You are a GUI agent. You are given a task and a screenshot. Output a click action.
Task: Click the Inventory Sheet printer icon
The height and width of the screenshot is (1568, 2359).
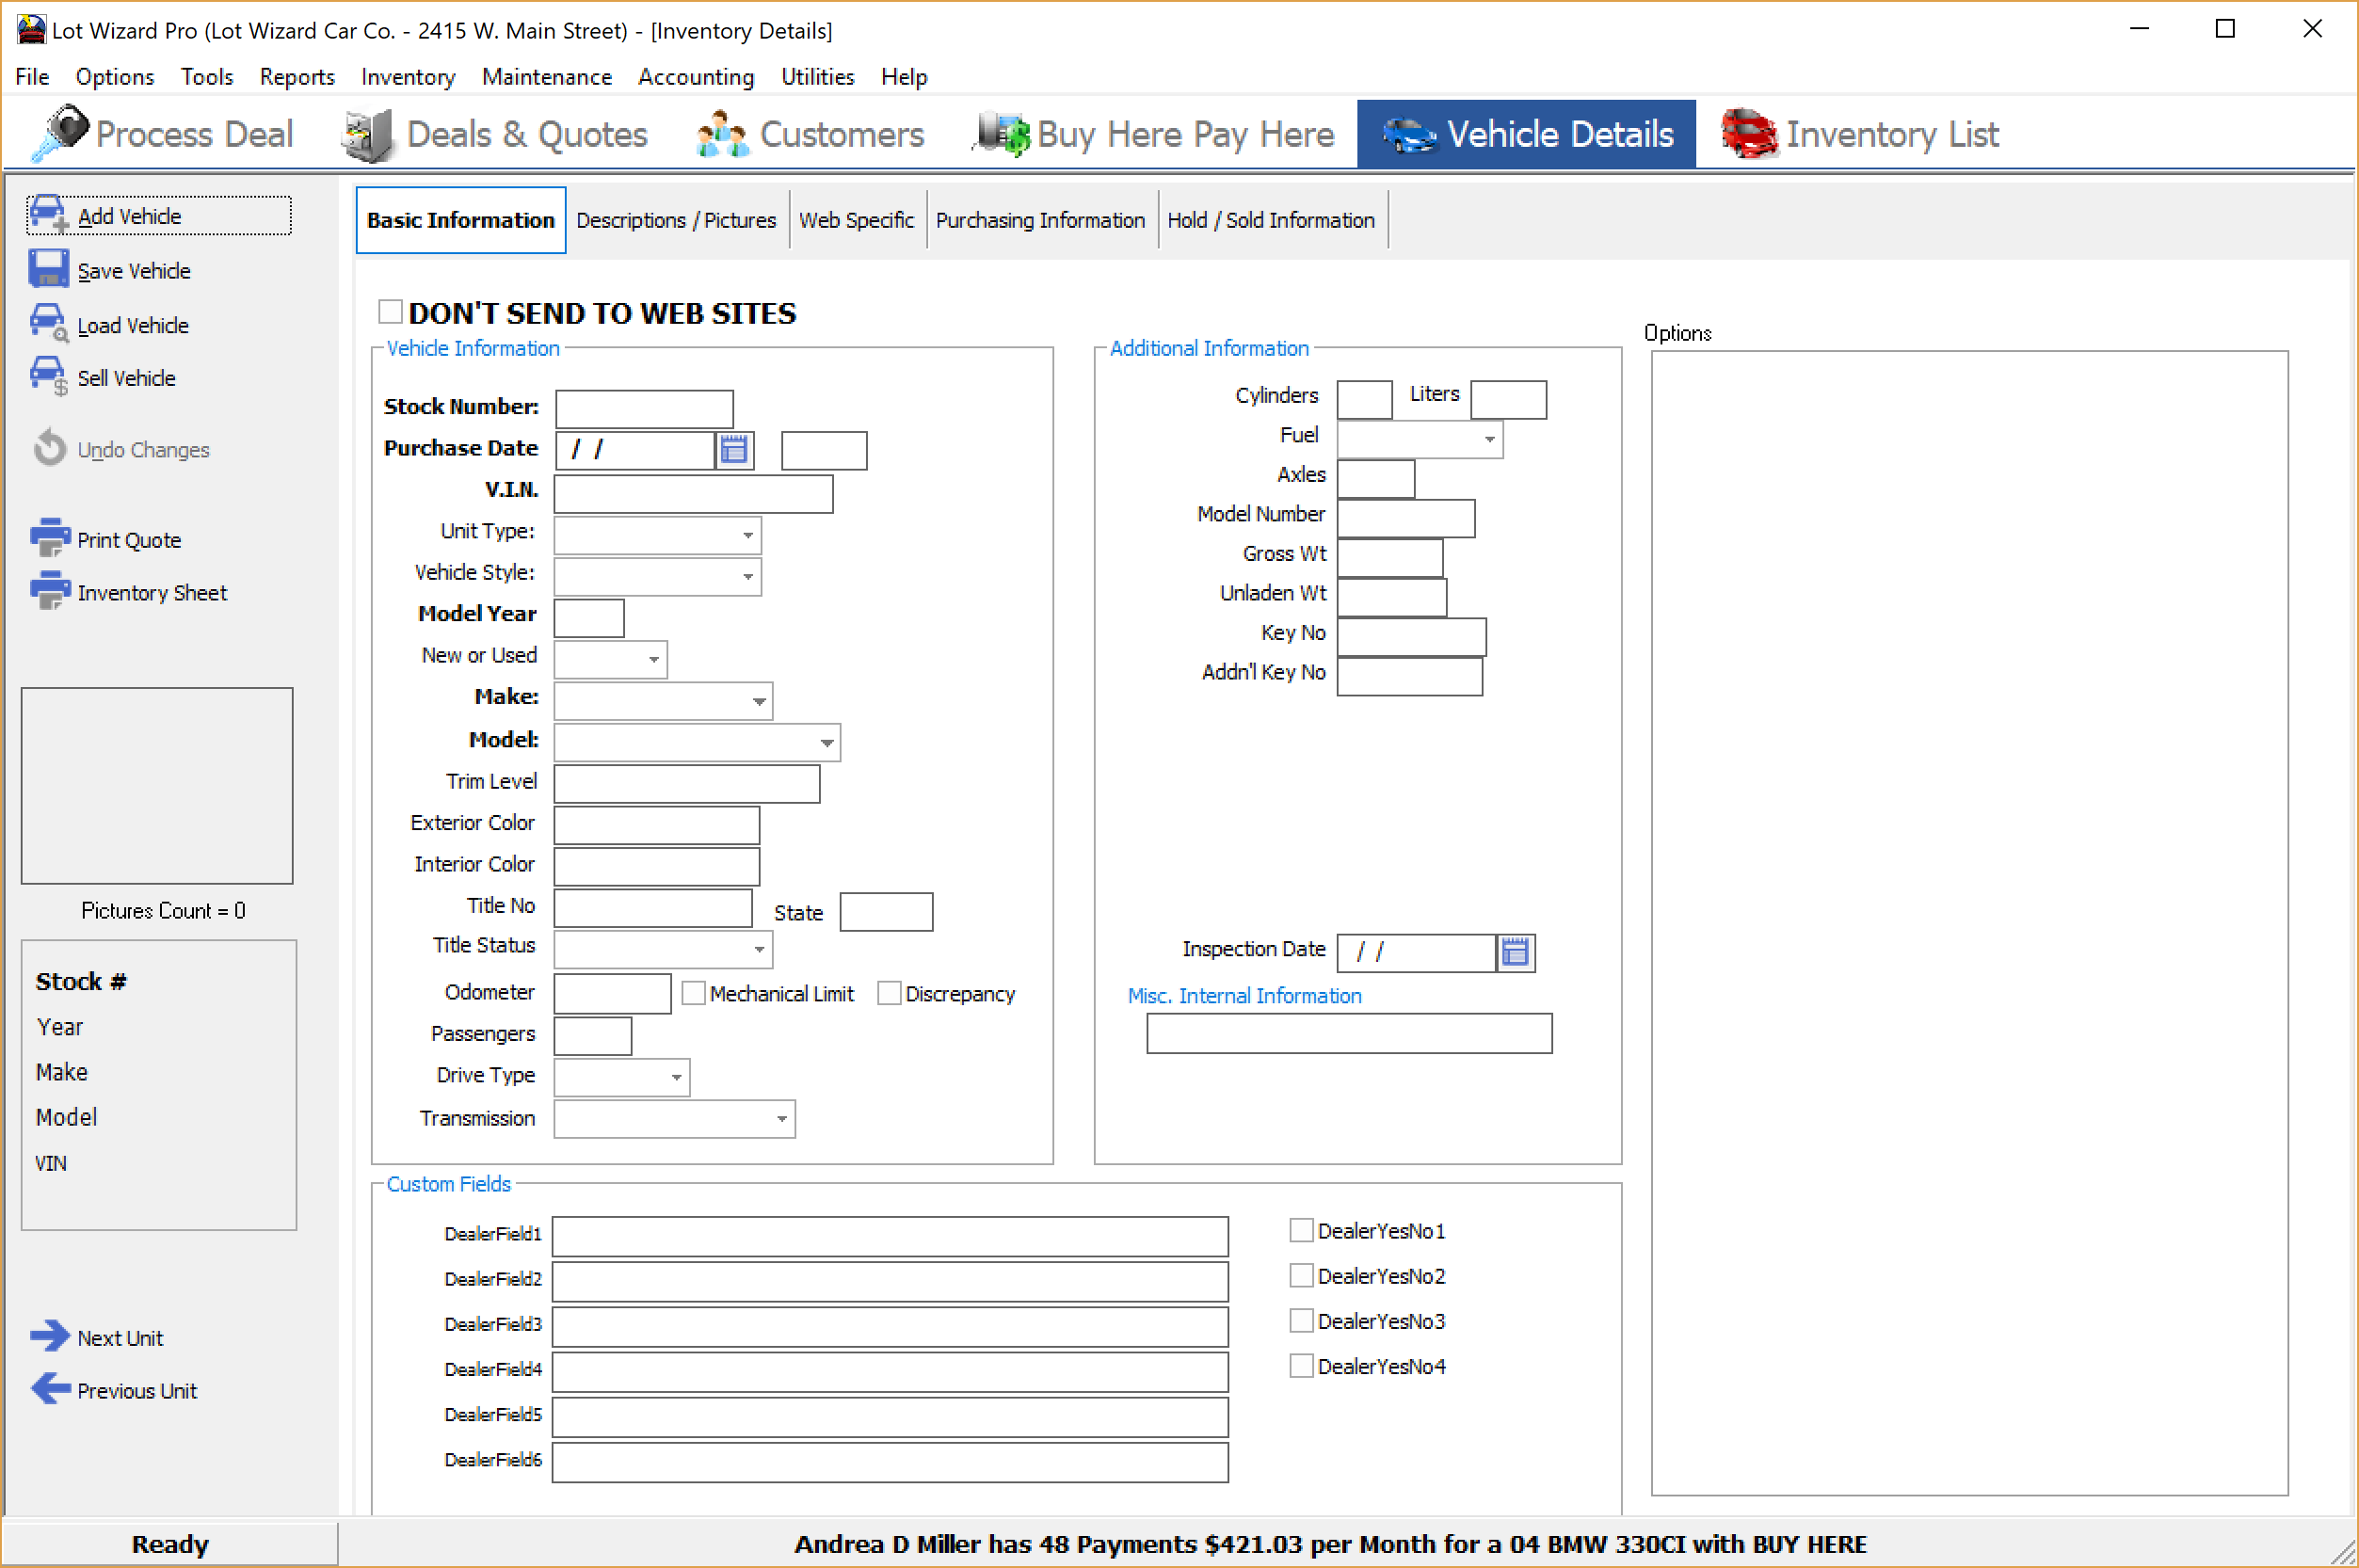click(x=49, y=591)
